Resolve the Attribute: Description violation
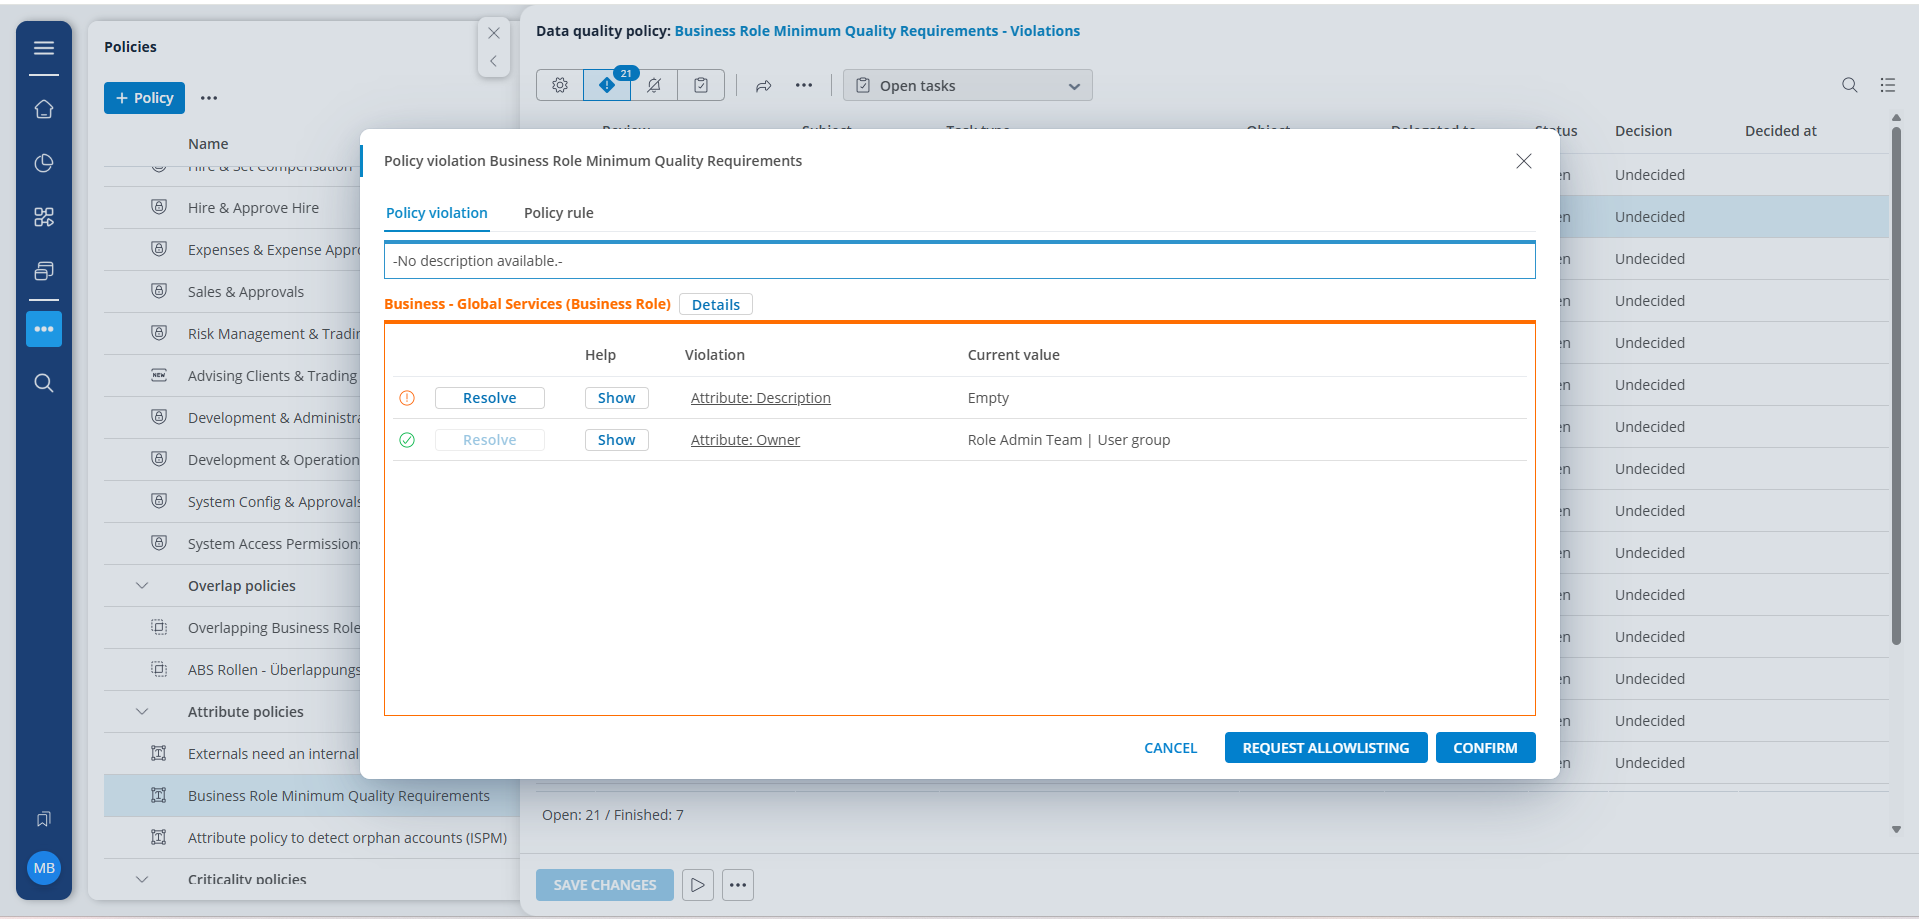1919x919 pixels. point(489,398)
